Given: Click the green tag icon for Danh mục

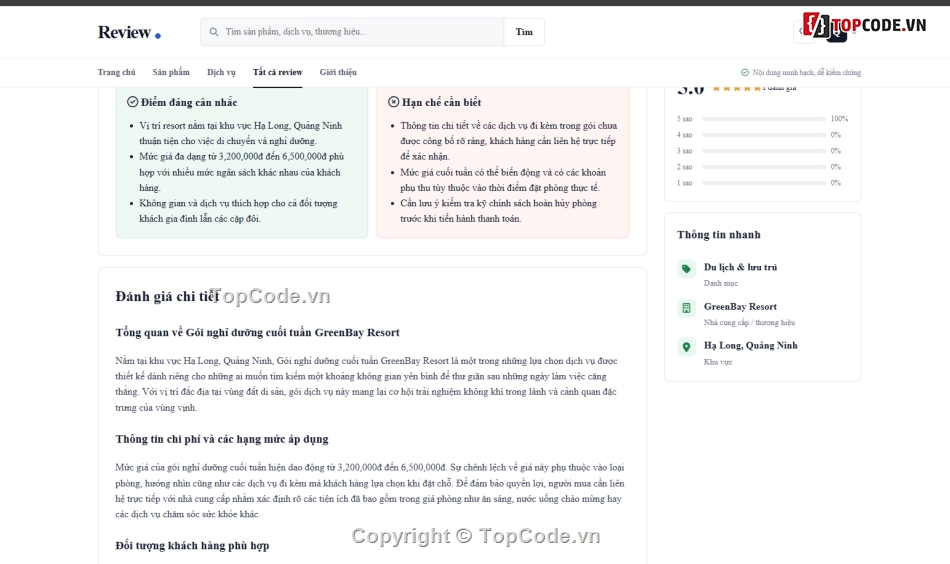Looking at the screenshot, I should coord(686,268).
